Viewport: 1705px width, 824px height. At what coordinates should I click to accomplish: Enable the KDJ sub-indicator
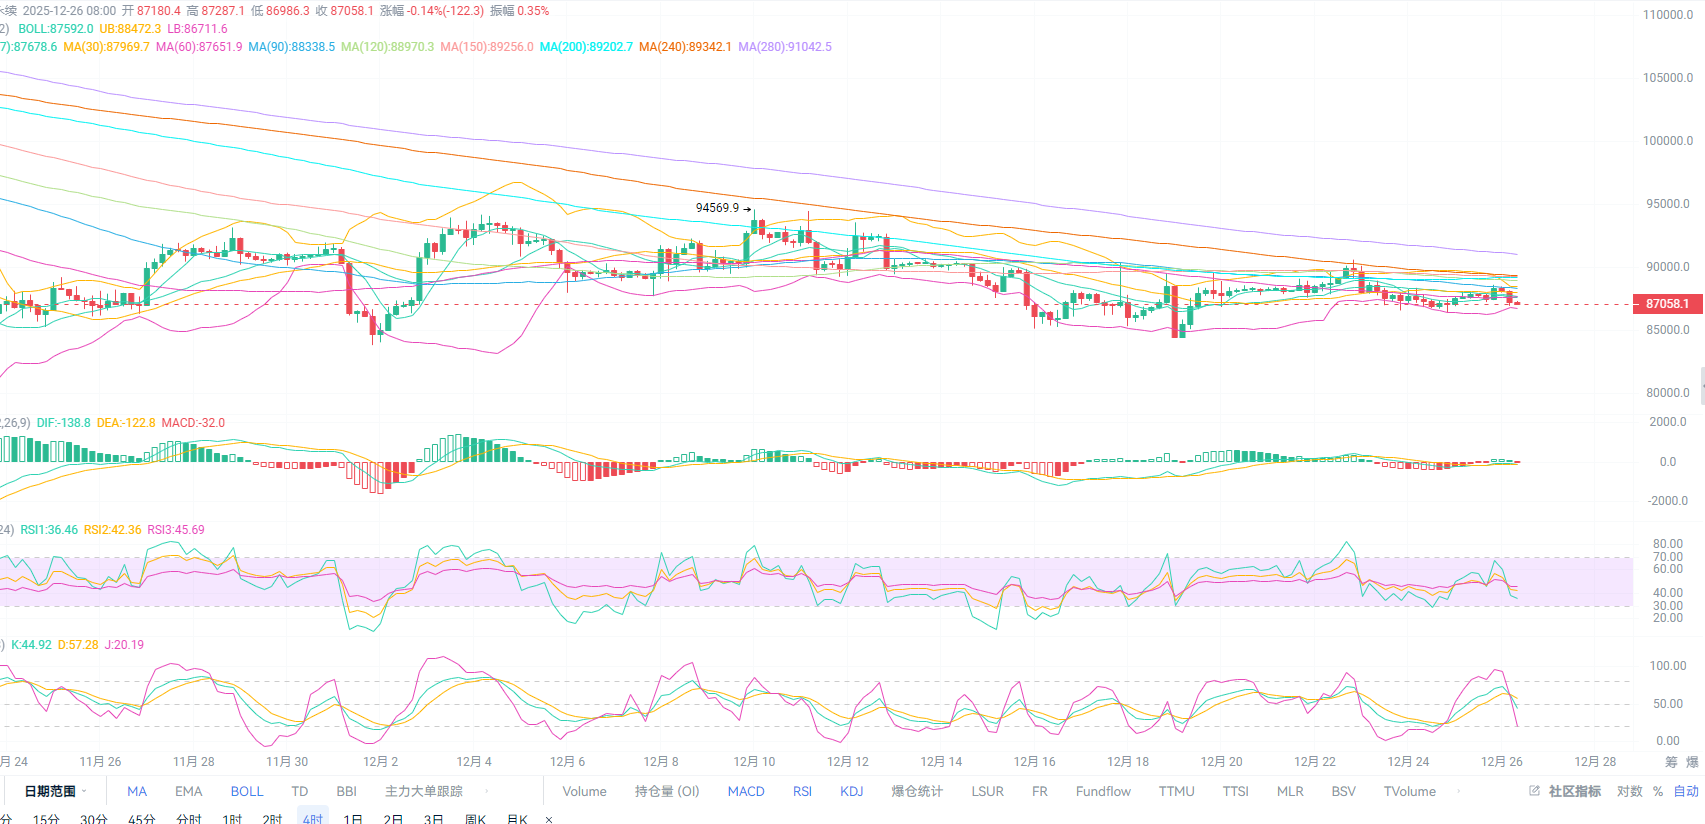tap(851, 791)
